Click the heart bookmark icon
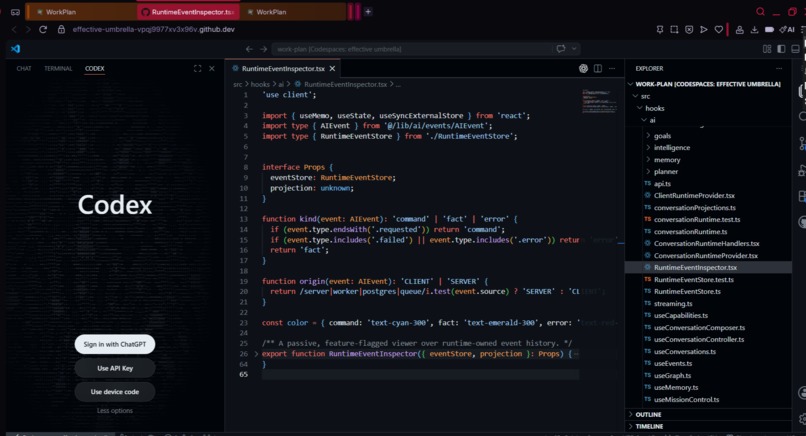Screen dimensions: 806x436 (719, 29)
